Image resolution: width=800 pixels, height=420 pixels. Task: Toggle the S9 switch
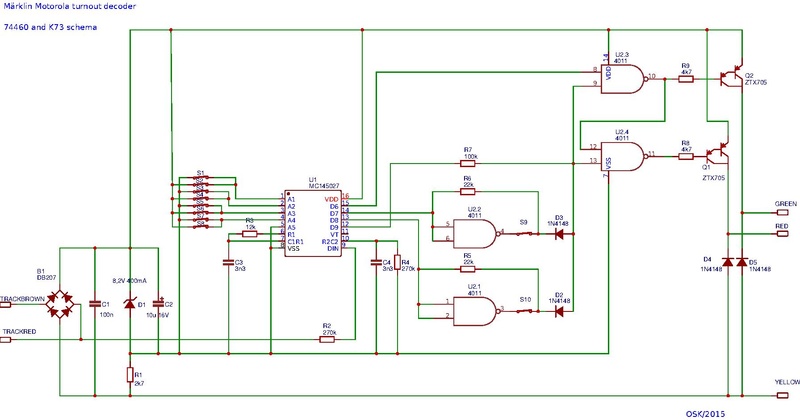coord(523,233)
